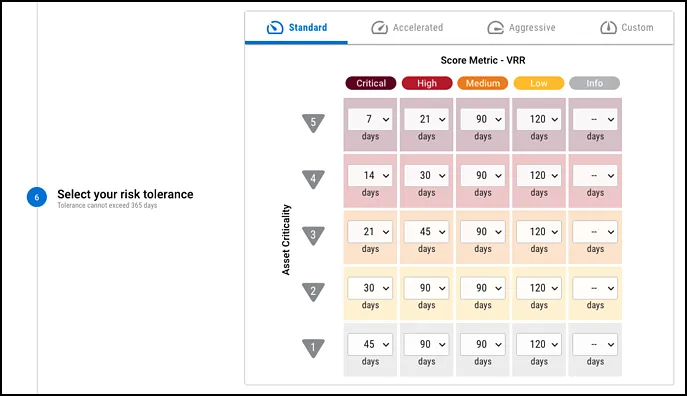This screenshot has height=396, width=687.
Task: Open High dropdown for criticality 3
Action: (426, 232)
